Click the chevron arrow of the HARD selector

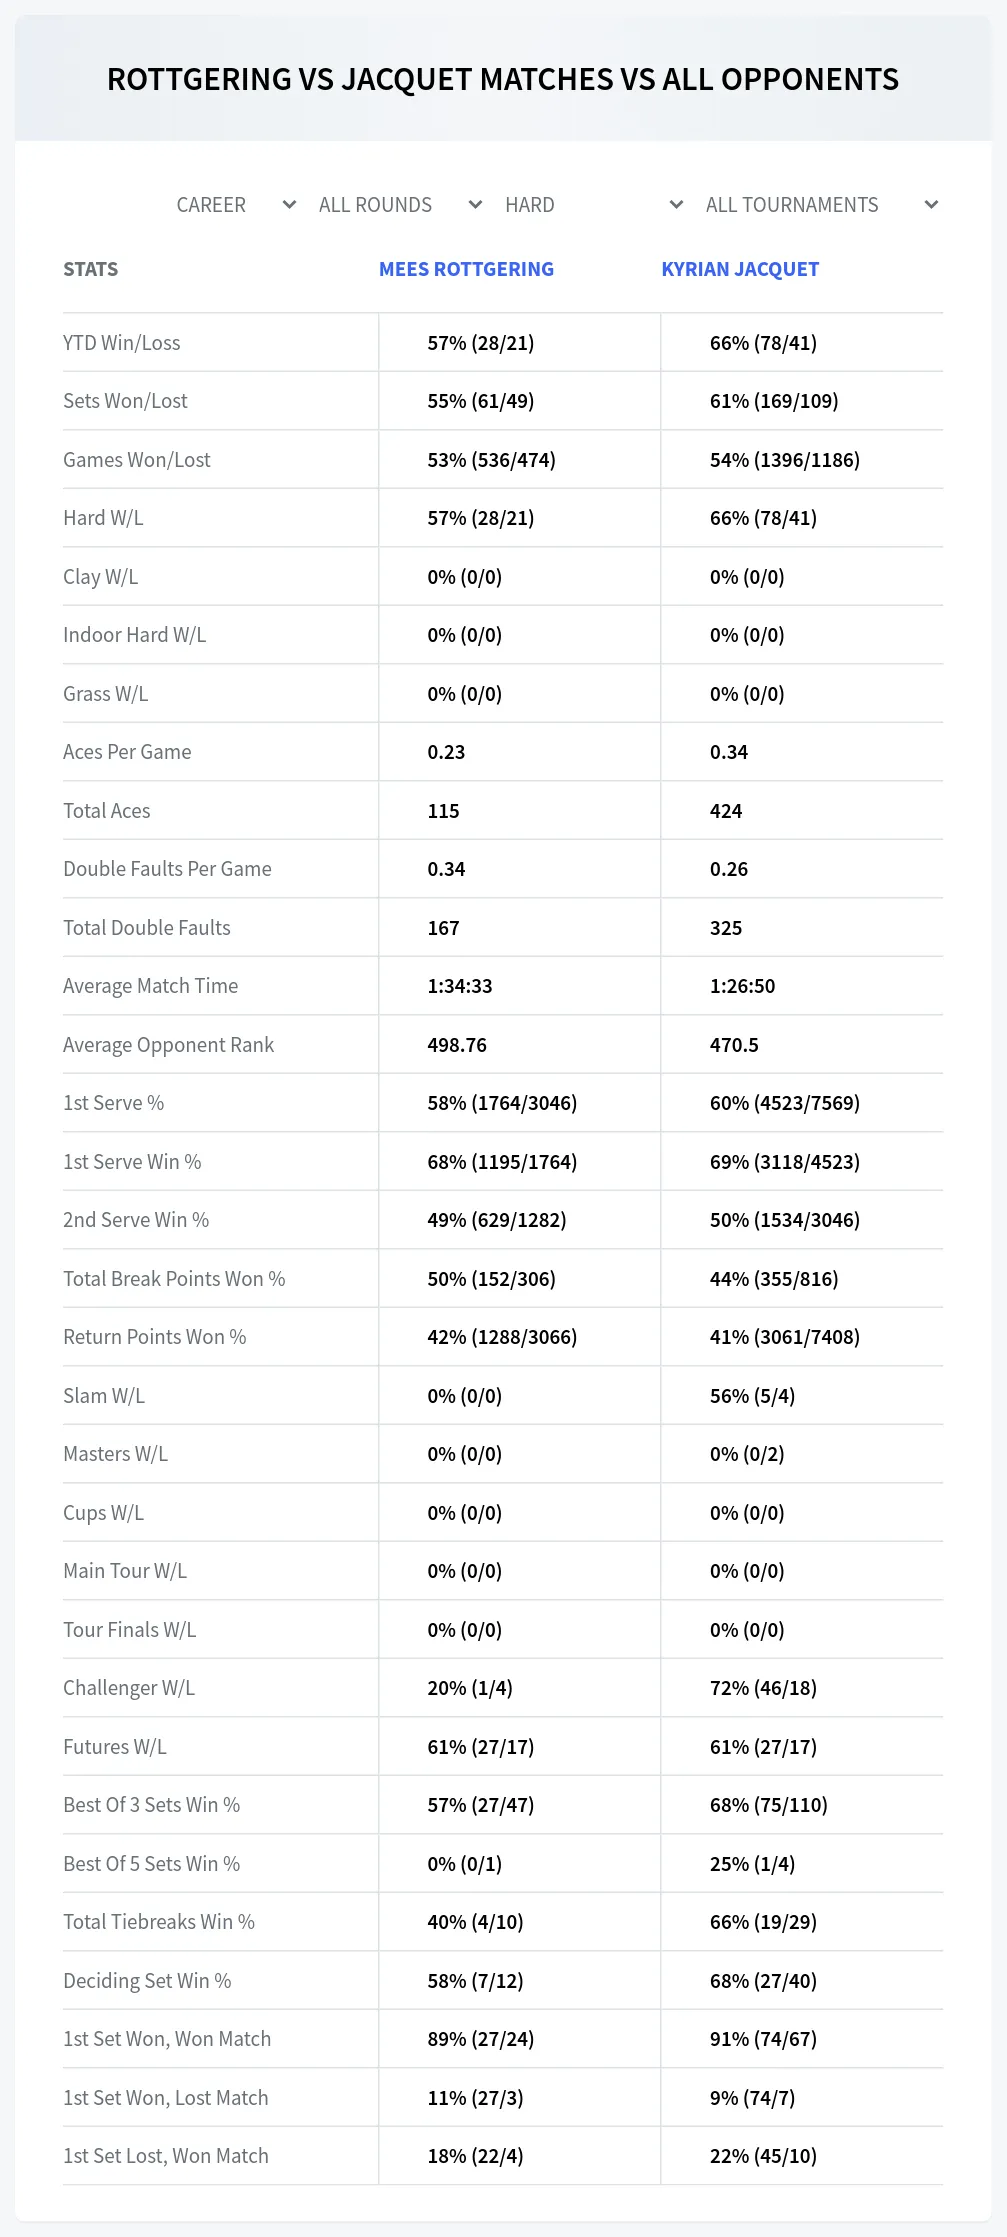(676, 205)
